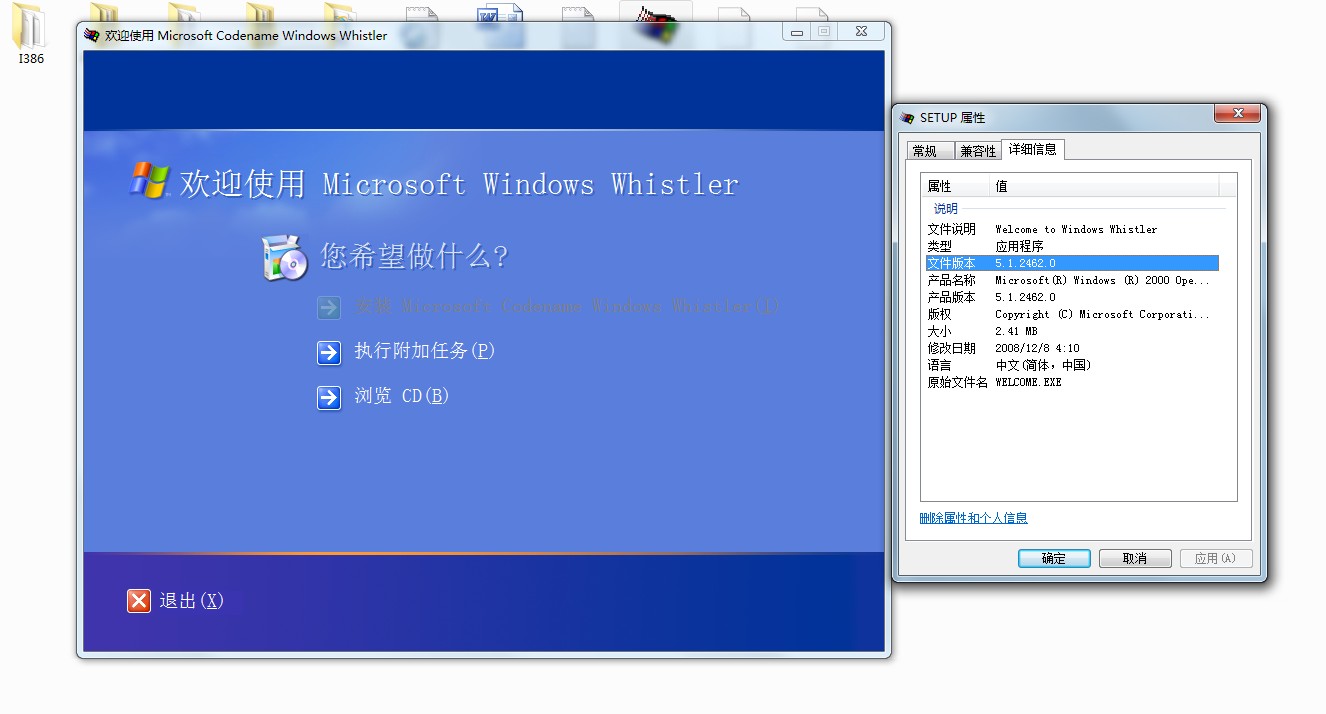The image size is (1326, 714).
Task: Click the arrow icon beside 浏览 CD(B)
Action: point(329,398)
